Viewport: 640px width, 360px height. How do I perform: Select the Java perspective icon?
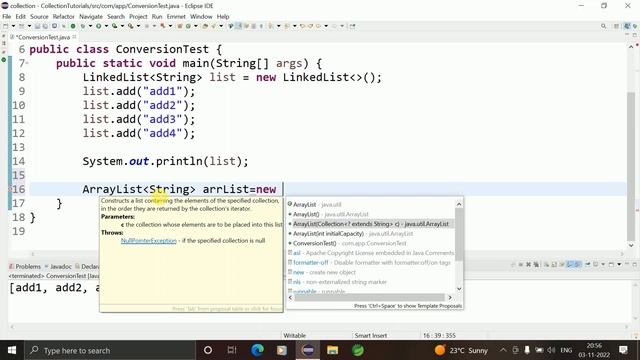[627, 26]
